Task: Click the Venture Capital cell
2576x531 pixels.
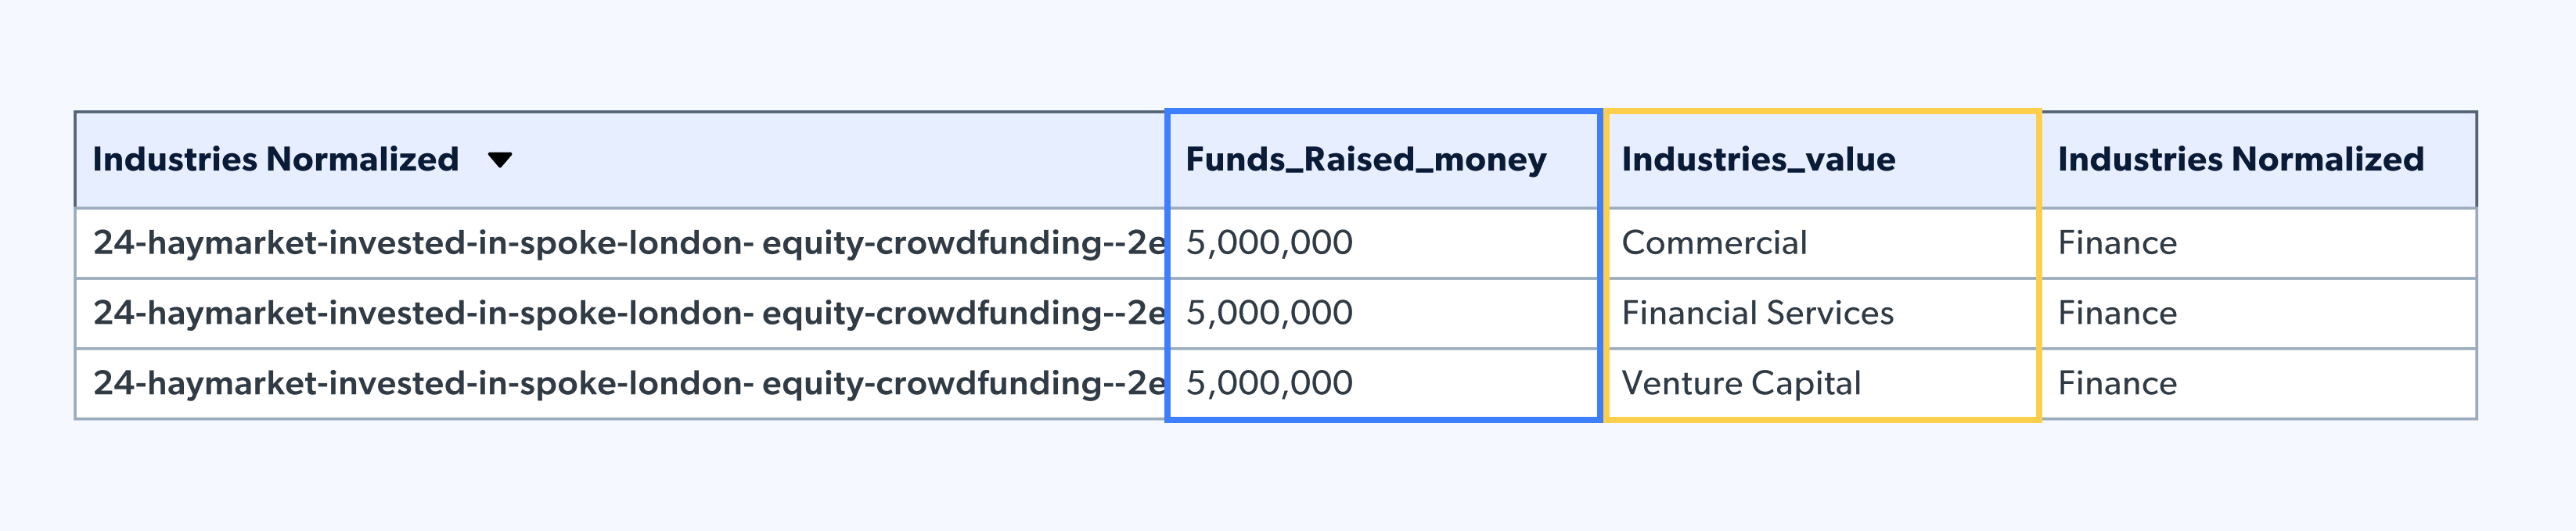Action: (x=1741, y=383)
